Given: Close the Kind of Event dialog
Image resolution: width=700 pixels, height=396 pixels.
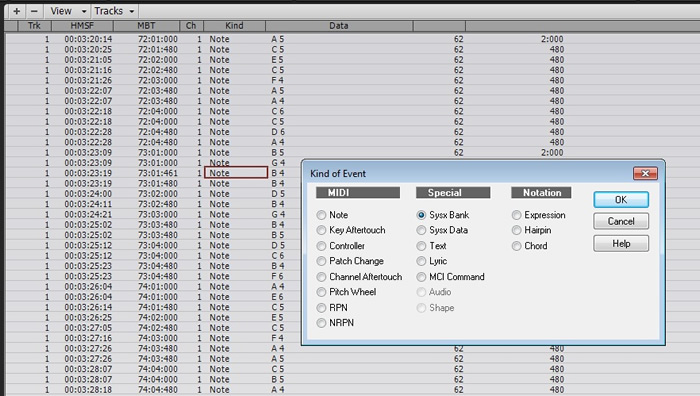Looking at the screenshot, I should (645, 173).
